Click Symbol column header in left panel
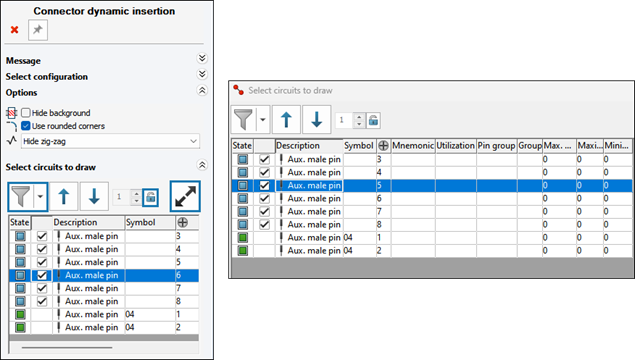The image size is (635, 360). 150,222
